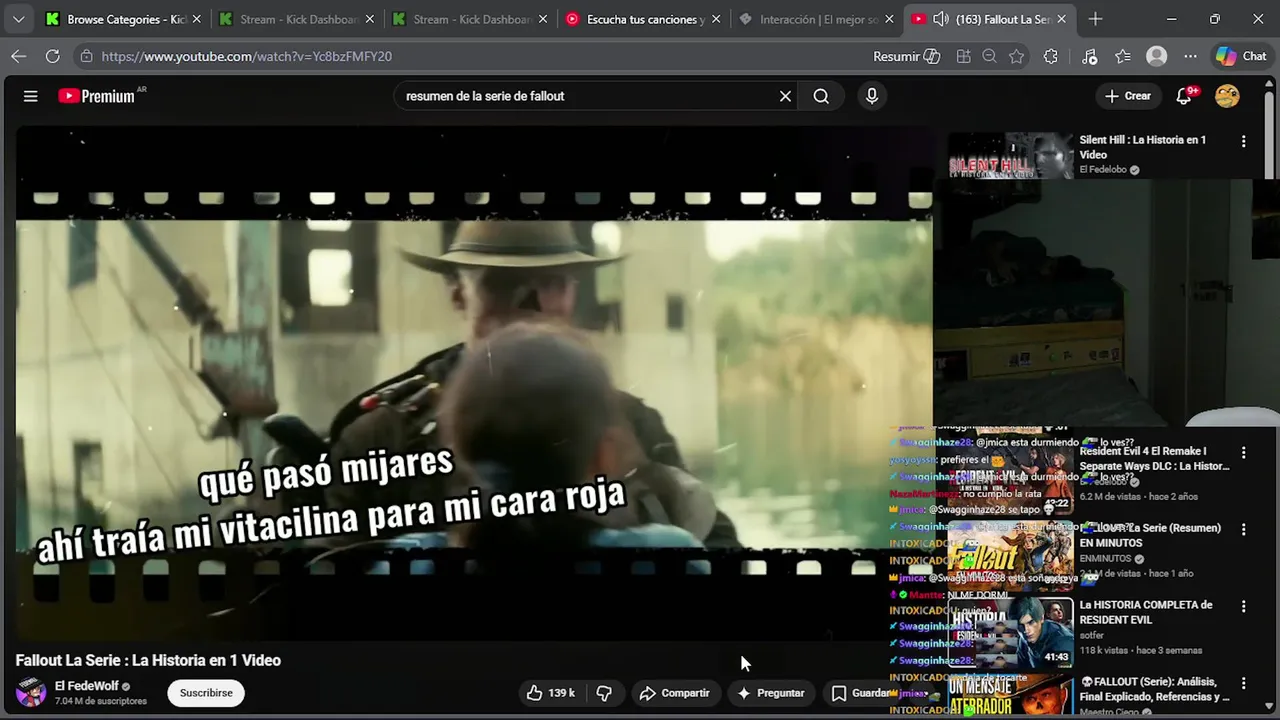
Task: Open browser extensions puzzle icon
Action: [1050, 57]
